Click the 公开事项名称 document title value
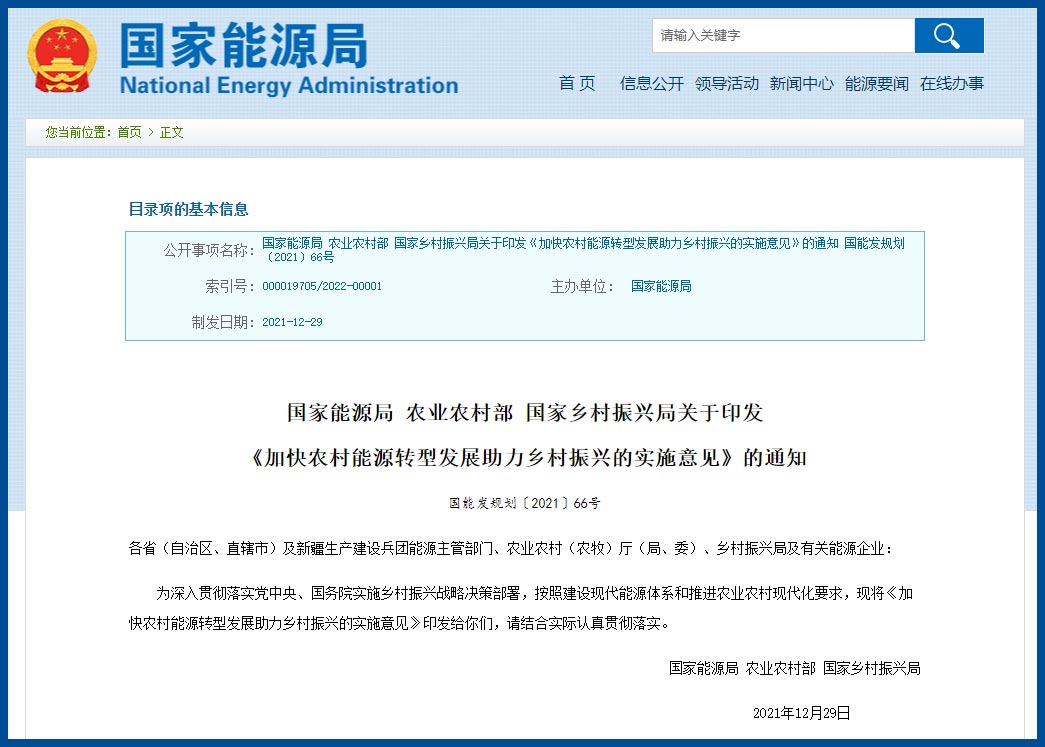This screenshot has height=747, width=1045. (583, 250)
